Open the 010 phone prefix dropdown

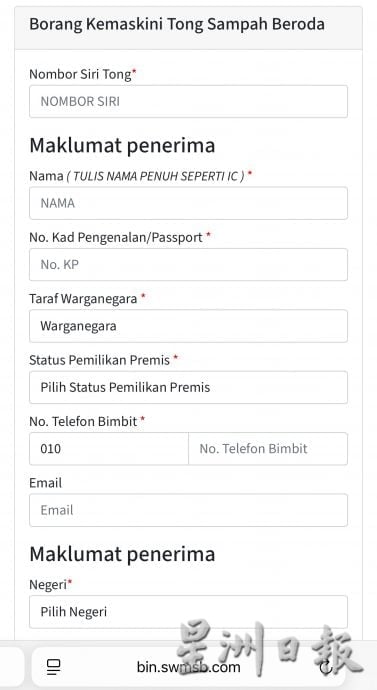pyautogui.click(x=109, y=449)
